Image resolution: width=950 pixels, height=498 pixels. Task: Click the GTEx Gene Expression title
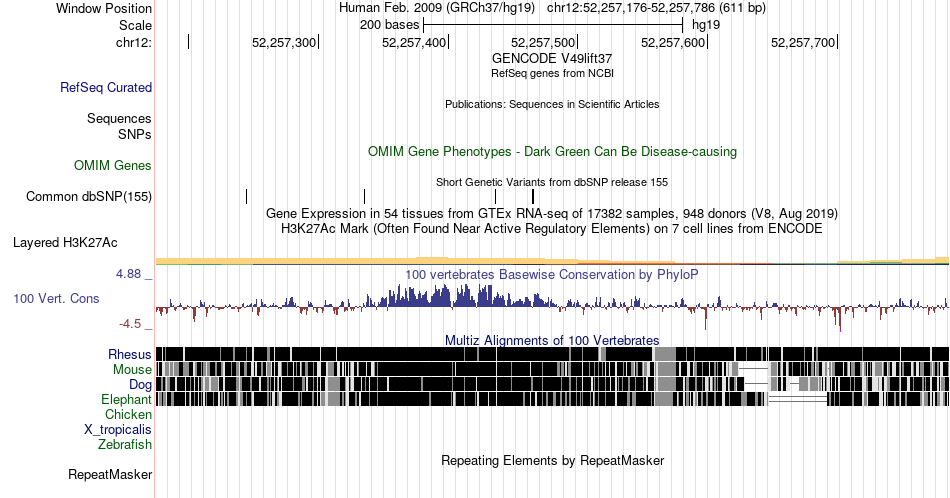[552, 213]
